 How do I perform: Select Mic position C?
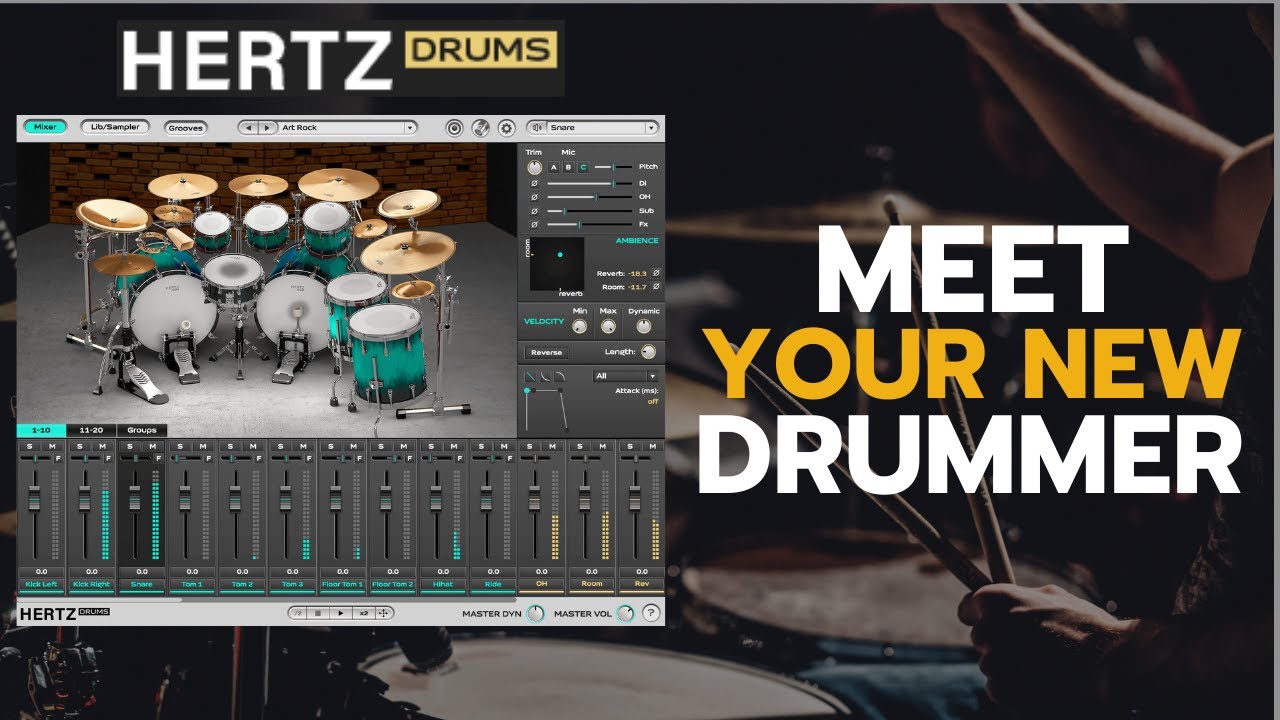pos(583,167)
